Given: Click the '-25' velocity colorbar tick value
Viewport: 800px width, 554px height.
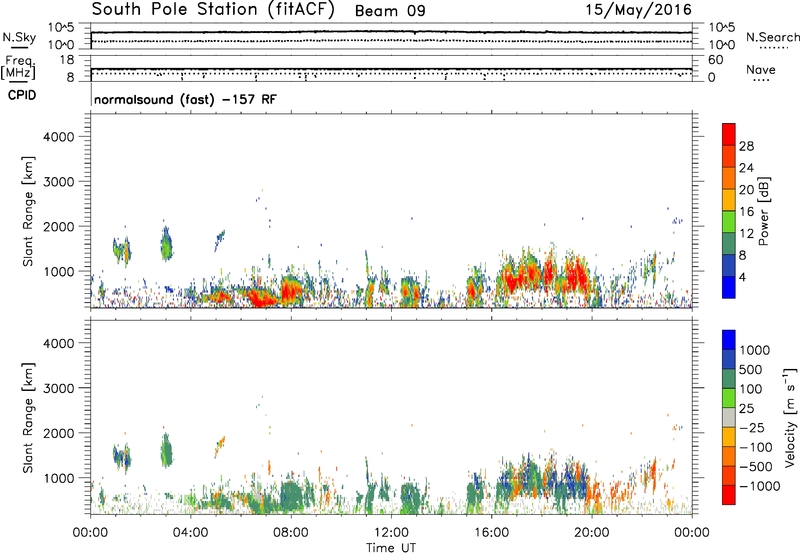Looking at the screenshot, I should (752, 427).
